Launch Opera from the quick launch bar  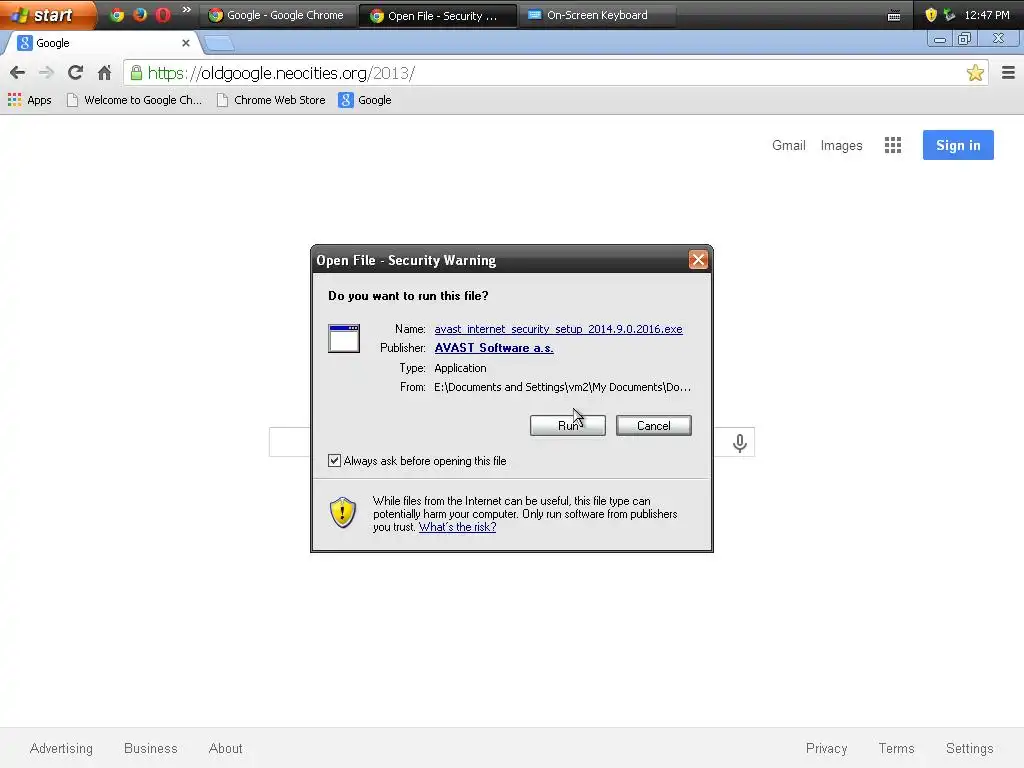pyautogui.click(x=163, y=14)
